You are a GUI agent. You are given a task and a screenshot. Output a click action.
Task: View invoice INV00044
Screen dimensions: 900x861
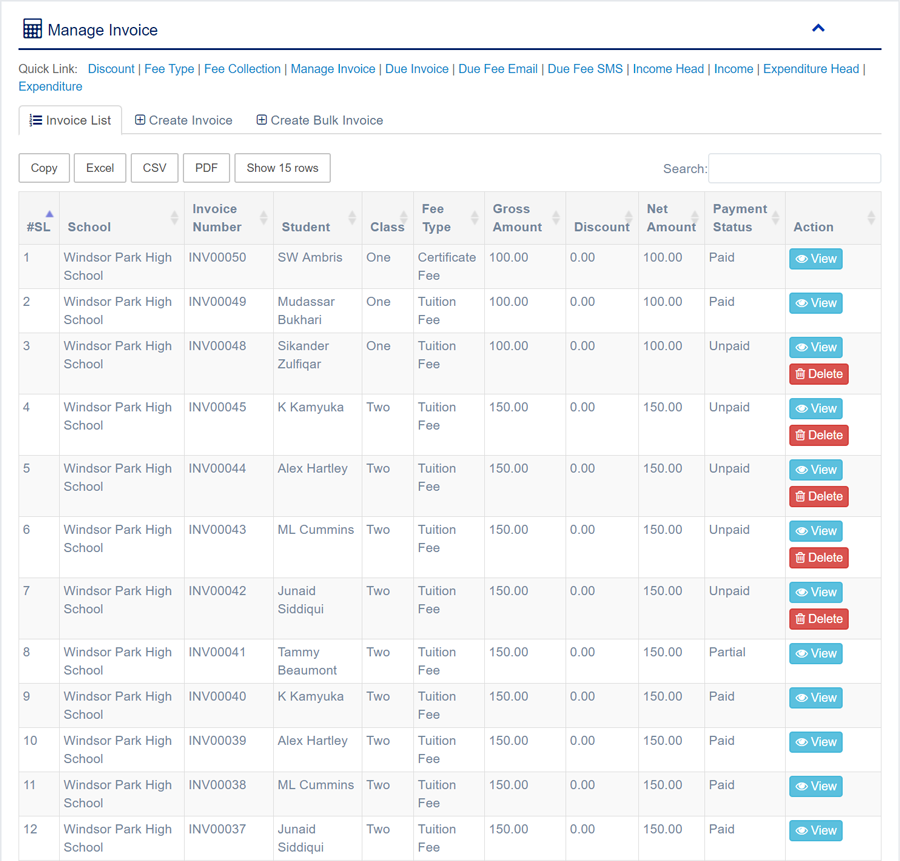[x=816, y=470]
